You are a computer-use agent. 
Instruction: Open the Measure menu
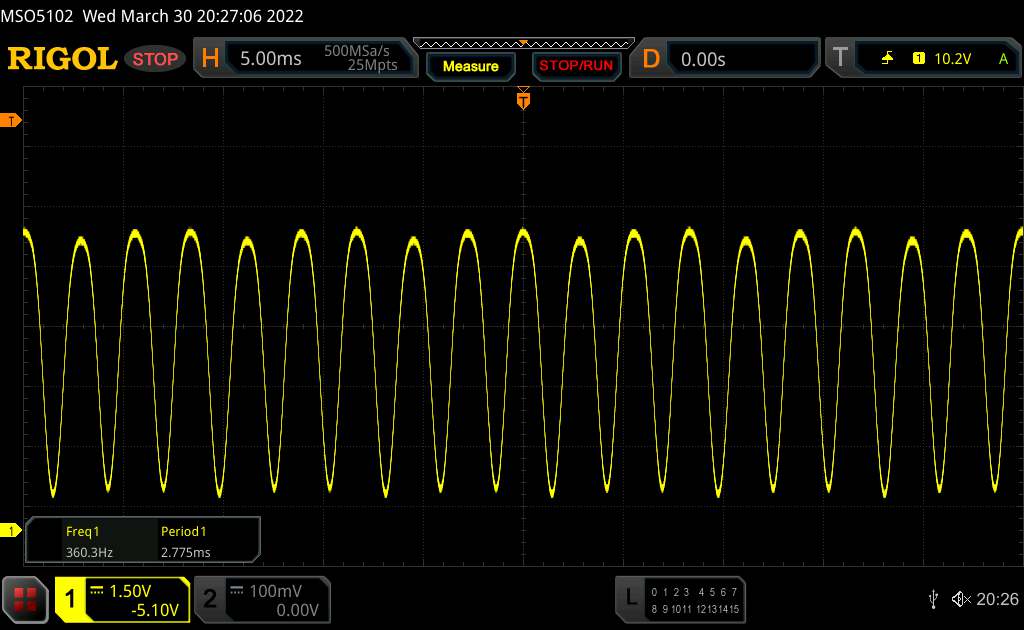click(x=470, y=66)
